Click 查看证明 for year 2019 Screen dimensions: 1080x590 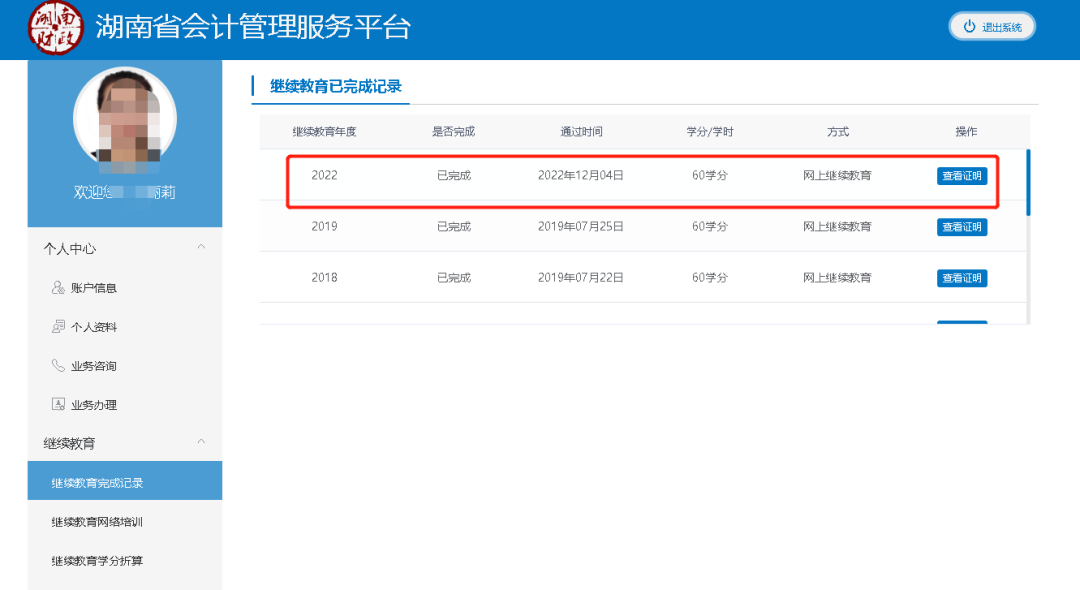[x=961, y=226]
